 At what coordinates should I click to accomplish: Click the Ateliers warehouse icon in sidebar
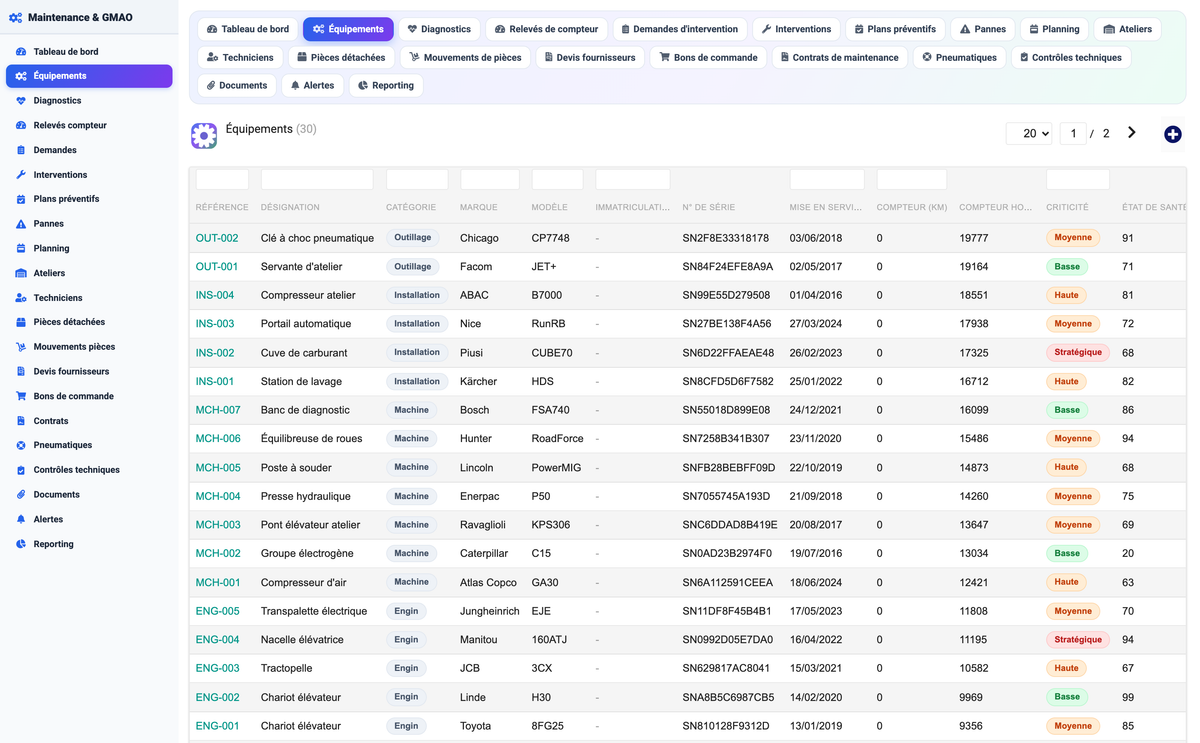(x=21, y=273)
